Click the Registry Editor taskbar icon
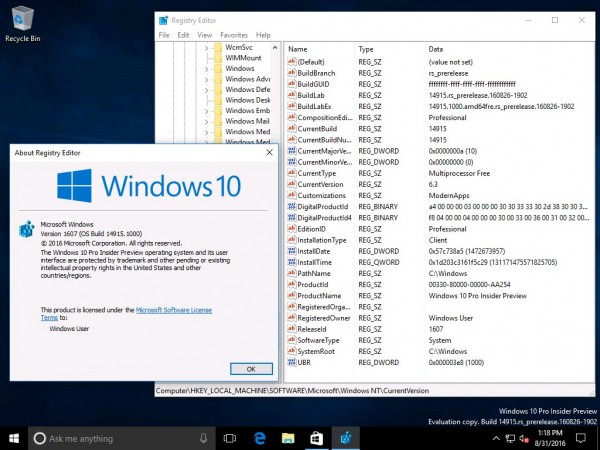 (x=346, y=439)
